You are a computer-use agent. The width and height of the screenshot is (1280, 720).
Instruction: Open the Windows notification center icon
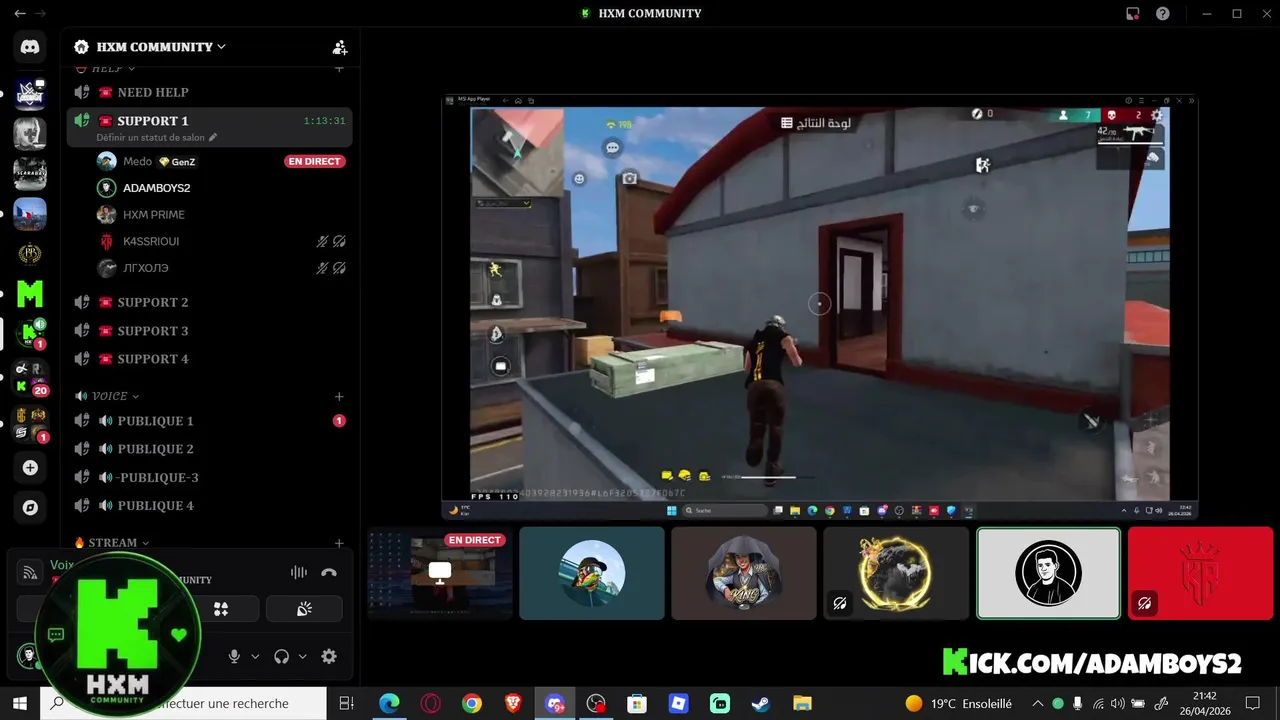tap(1252, 703)
